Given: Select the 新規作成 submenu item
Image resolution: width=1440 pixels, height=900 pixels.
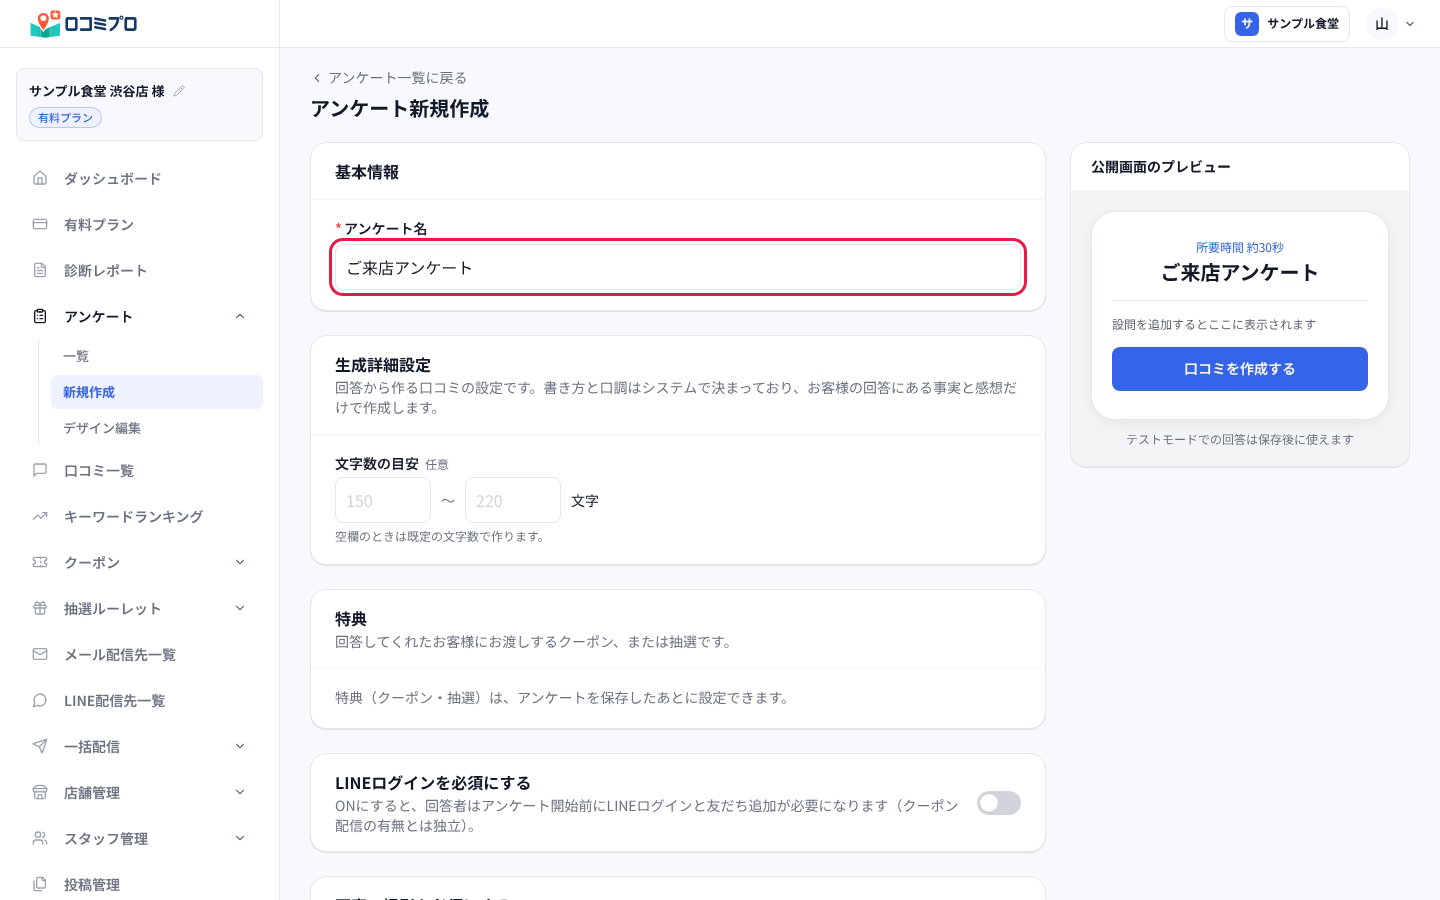Looking at the screenshot, I should click(157, 392).
